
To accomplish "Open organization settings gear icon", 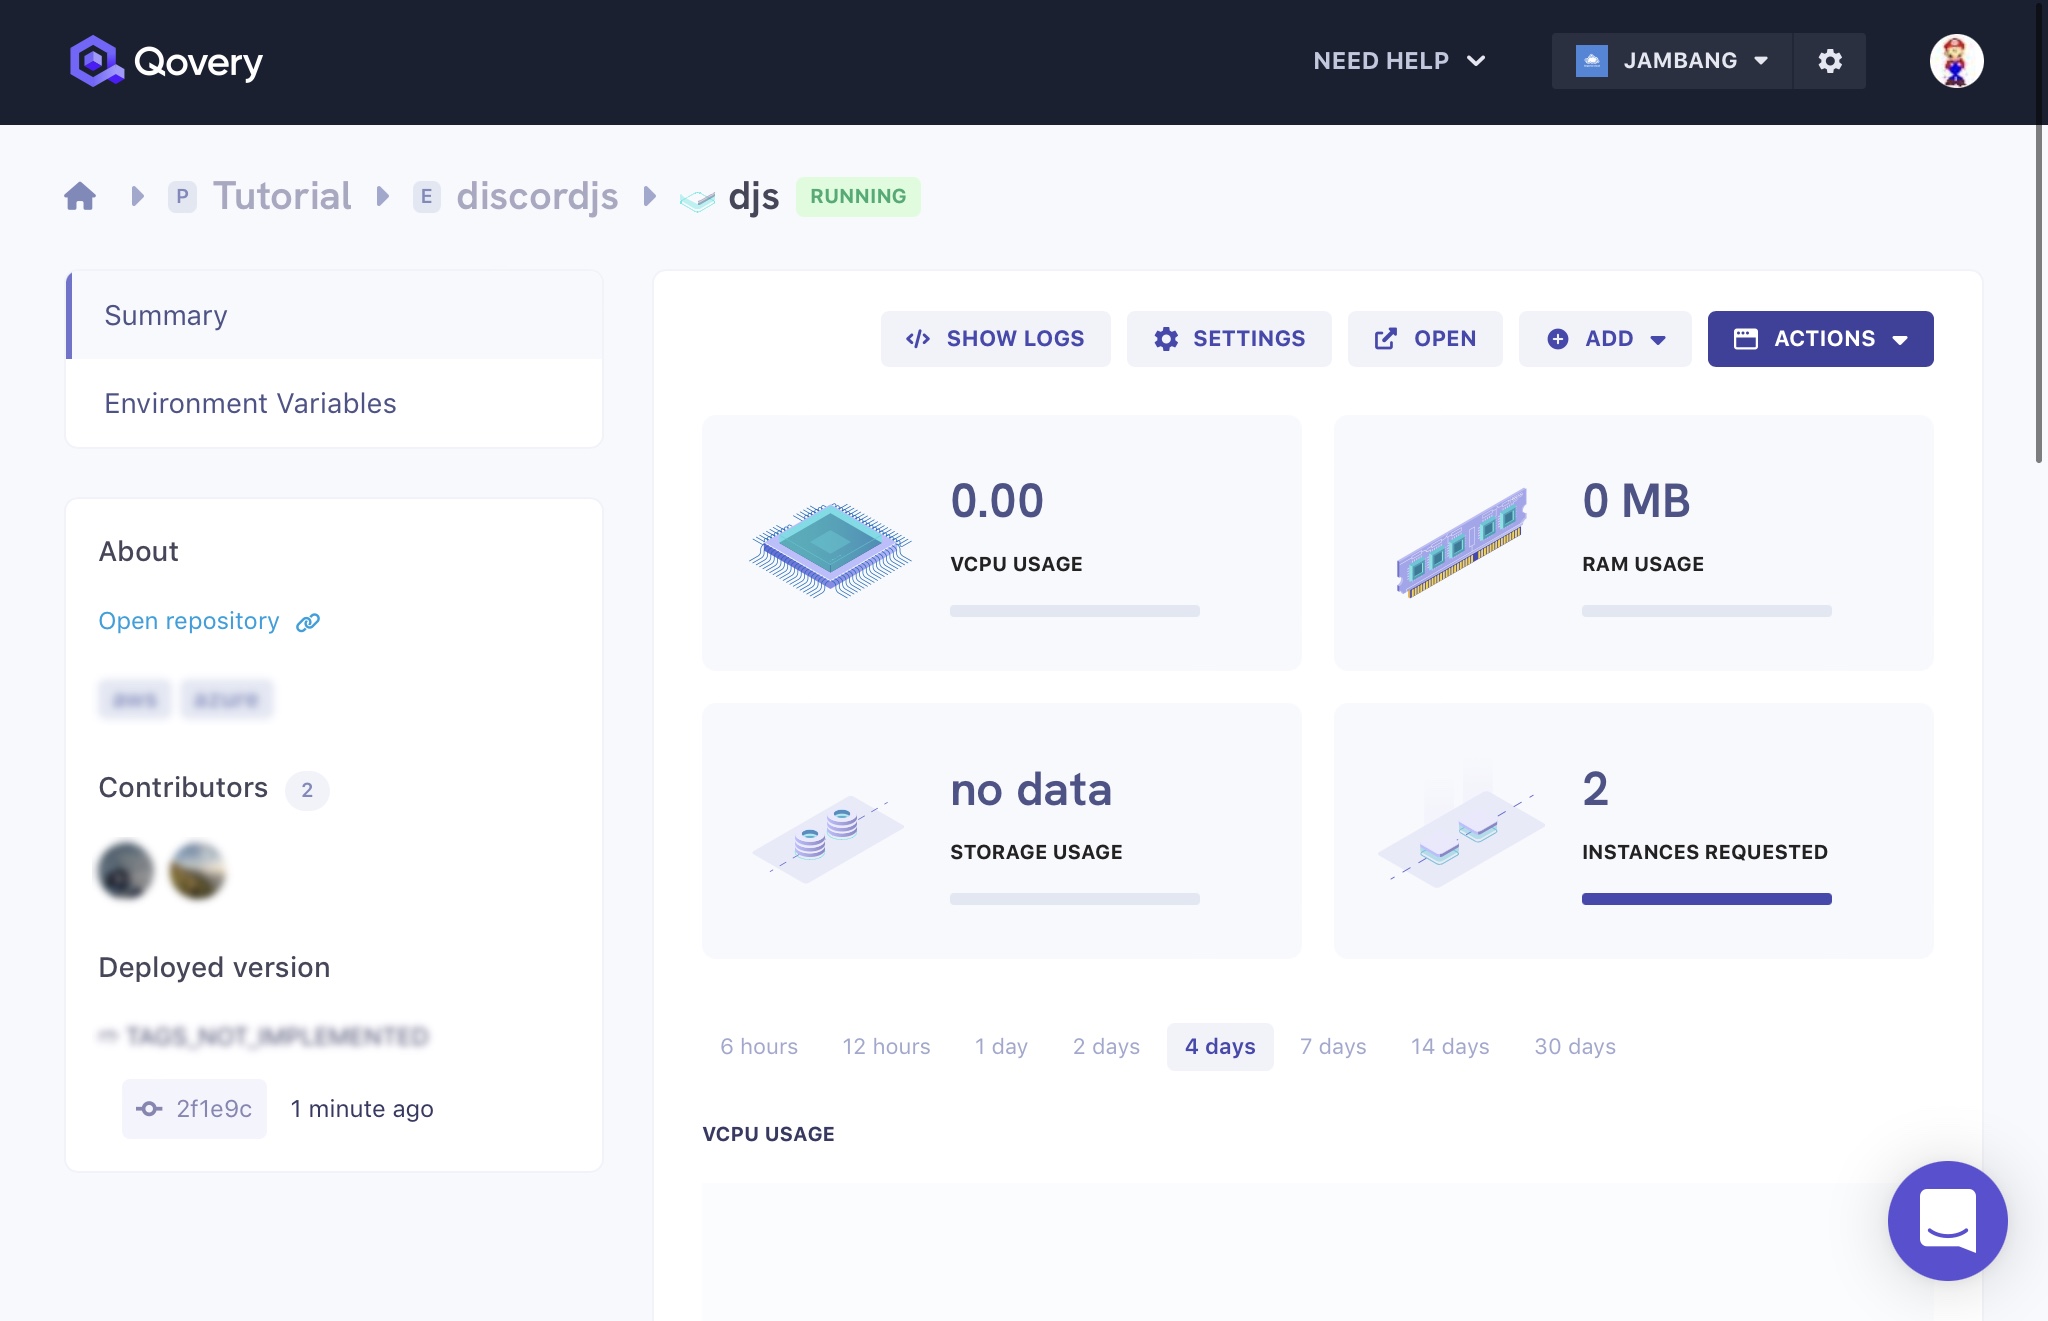I will [x=1829, y=61].
